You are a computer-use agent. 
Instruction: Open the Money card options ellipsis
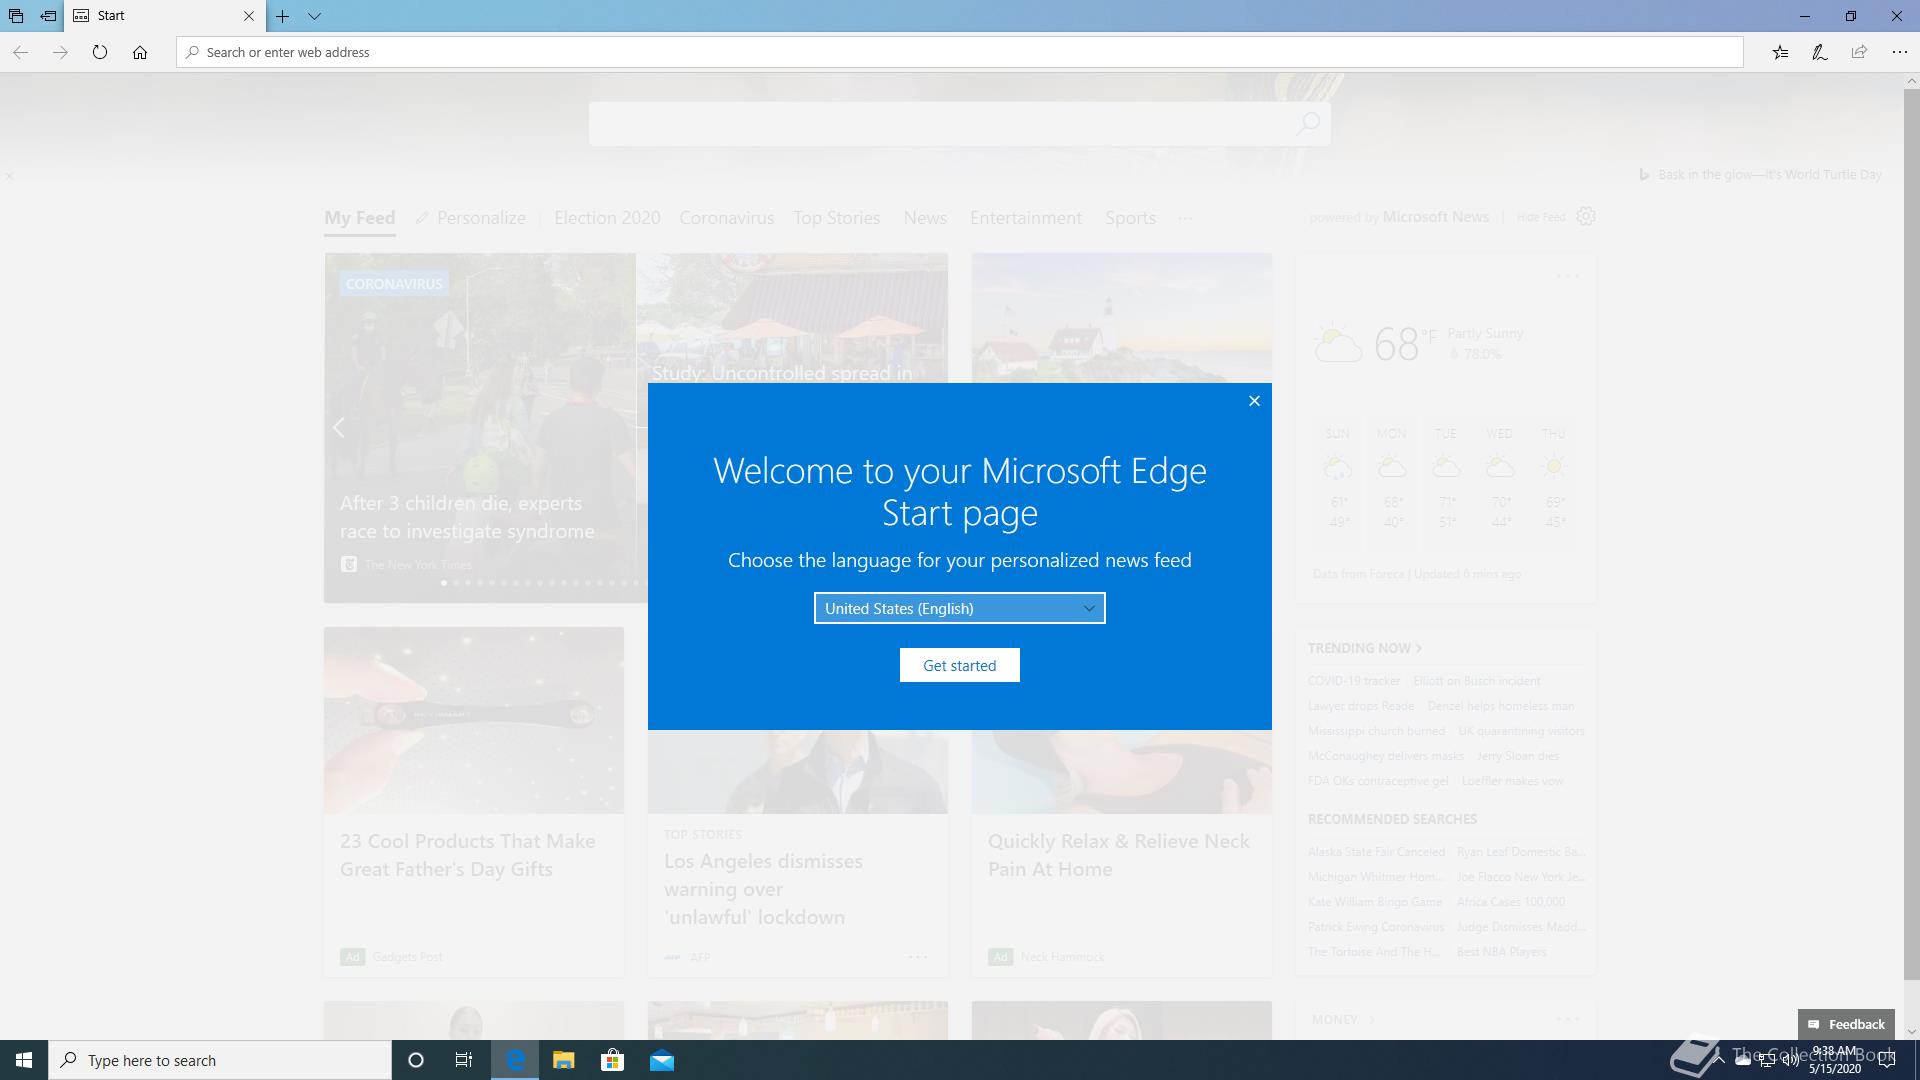tap(1568, 1019)
